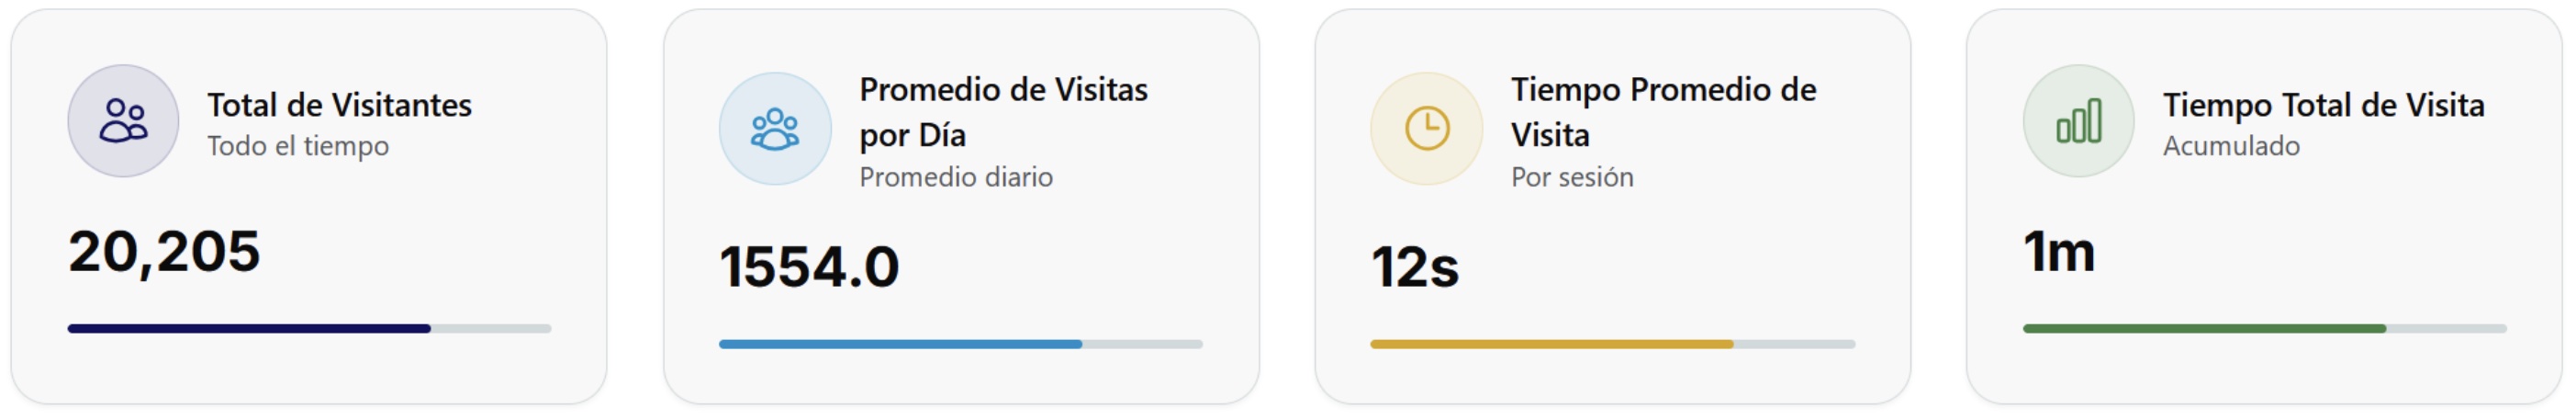The height and width of the screenshot is (419, 2576).
Task: Click the blue group icon for daily visits
Action: (x=775, y=129)
